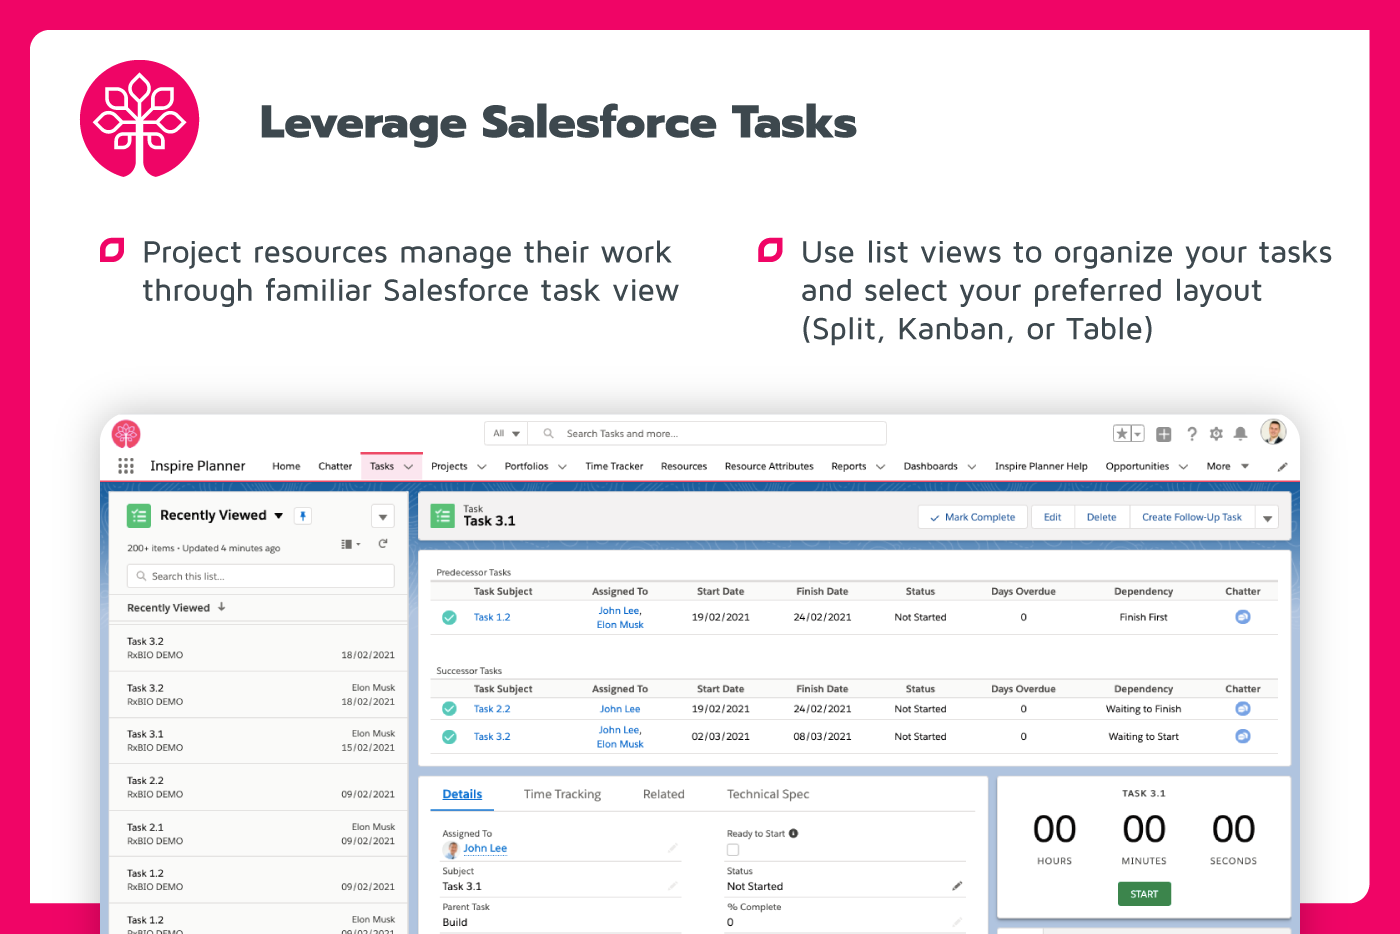Open more actions dropdown beside Create Follow-Up Task
Viewport: 1400px width, 934px height.
point(1267,518)
